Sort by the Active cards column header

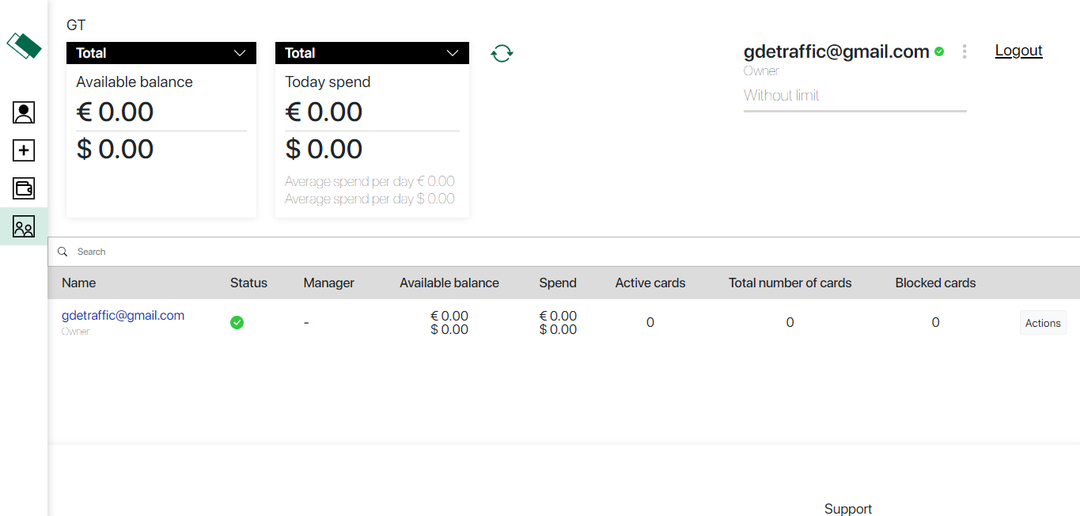point(650,283)
